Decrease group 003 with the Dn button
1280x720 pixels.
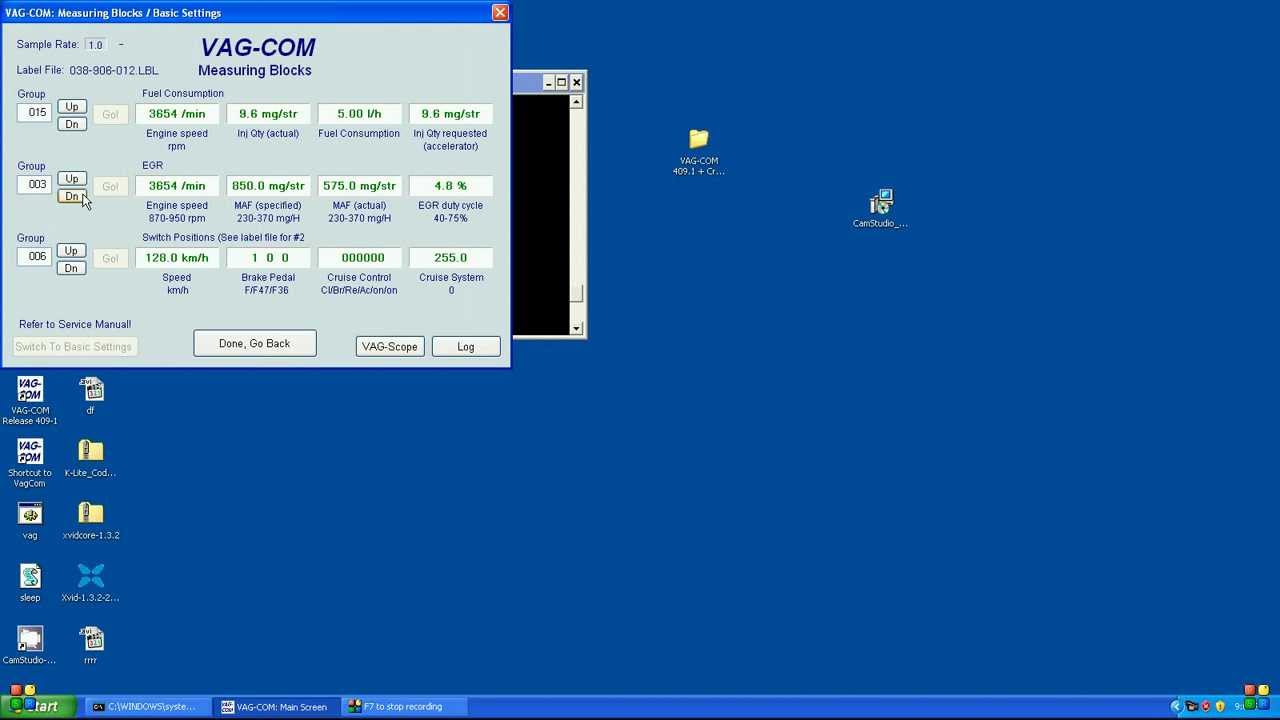pos(71,196)
